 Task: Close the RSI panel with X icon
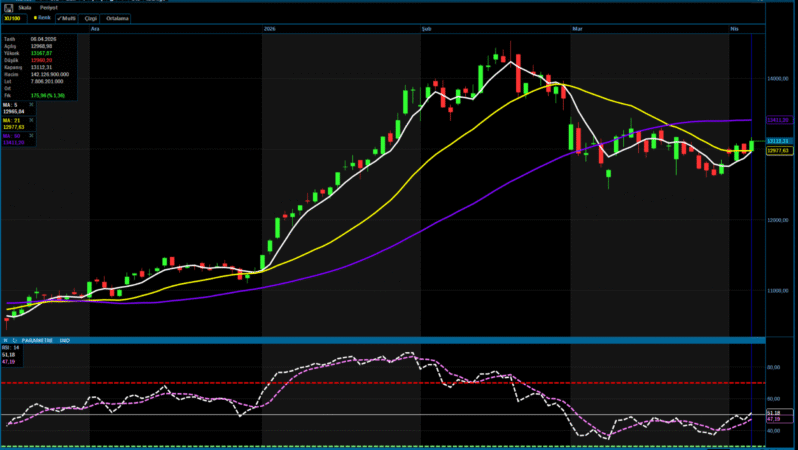pyautogui.click(x=5, y=341)
